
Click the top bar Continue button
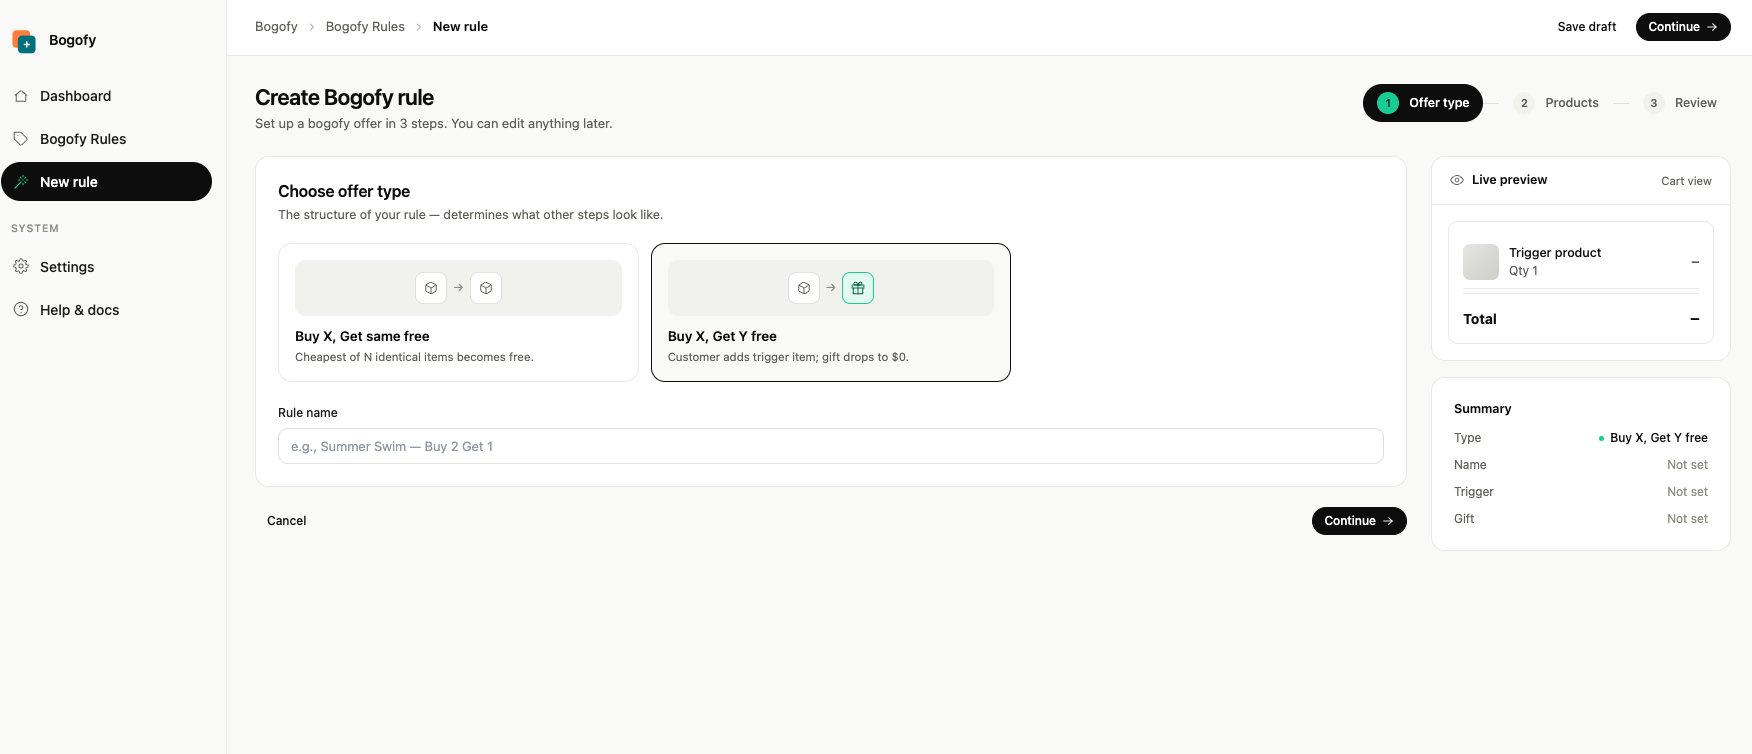1683,27
